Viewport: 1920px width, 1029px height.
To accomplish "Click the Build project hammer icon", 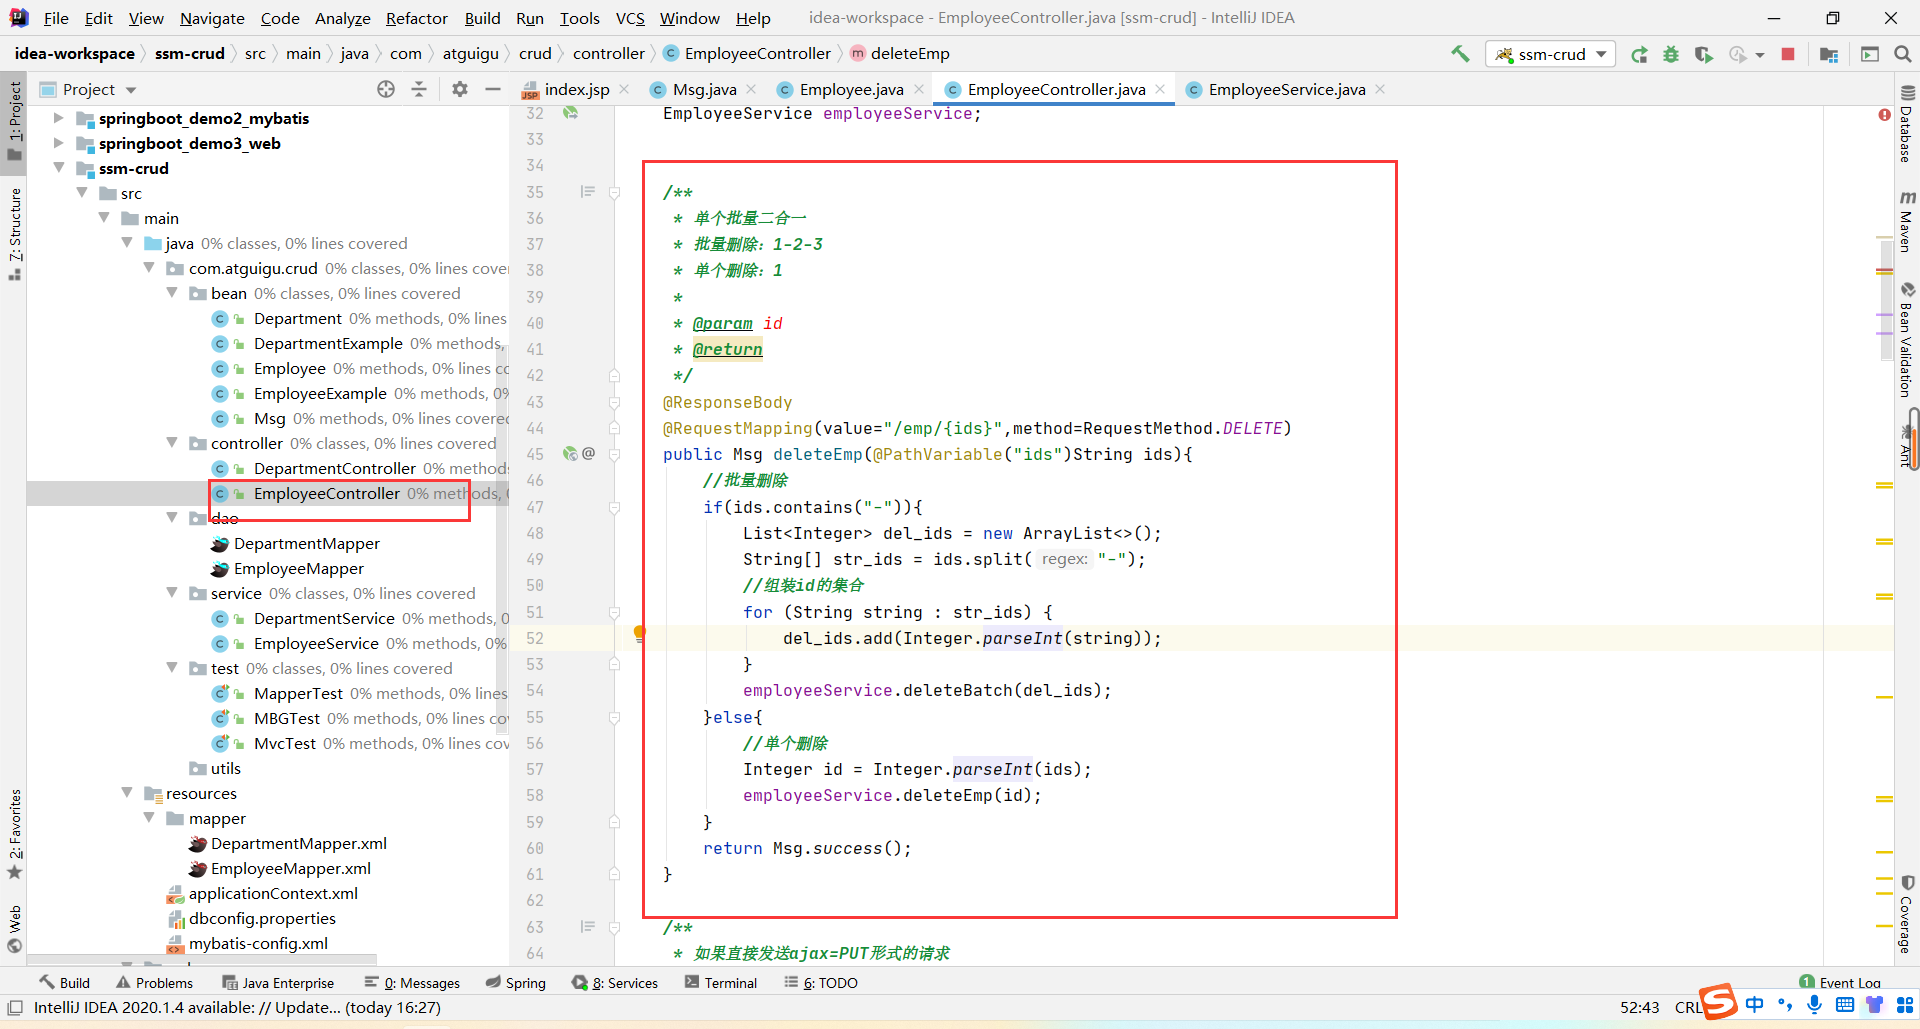I will [x=1460, y=54].
